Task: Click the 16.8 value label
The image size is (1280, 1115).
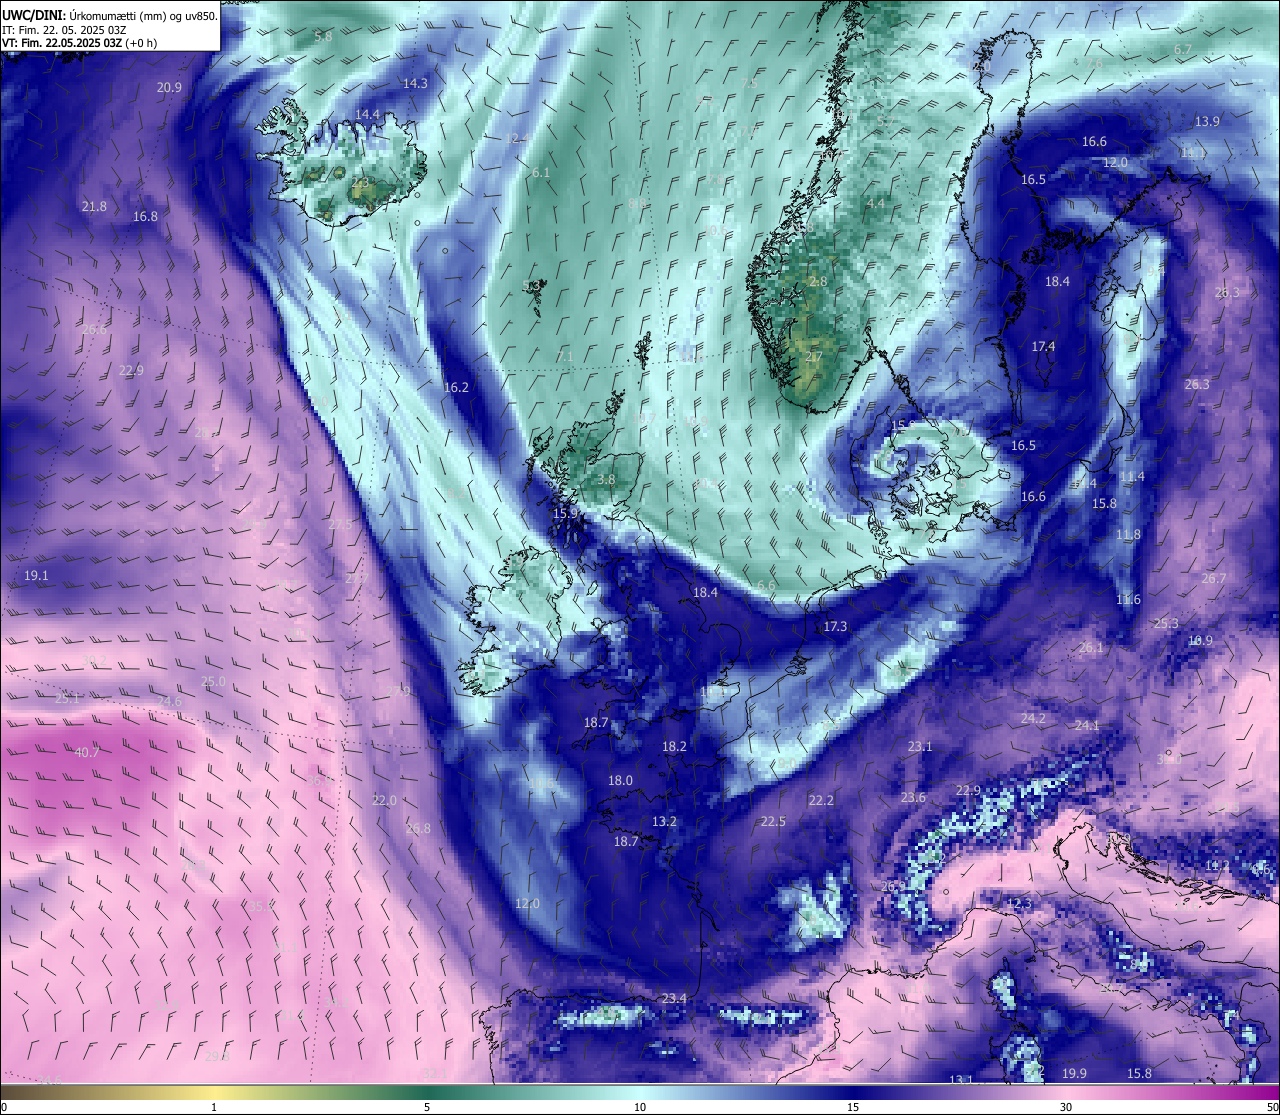Action: click(x=145, y=217)
